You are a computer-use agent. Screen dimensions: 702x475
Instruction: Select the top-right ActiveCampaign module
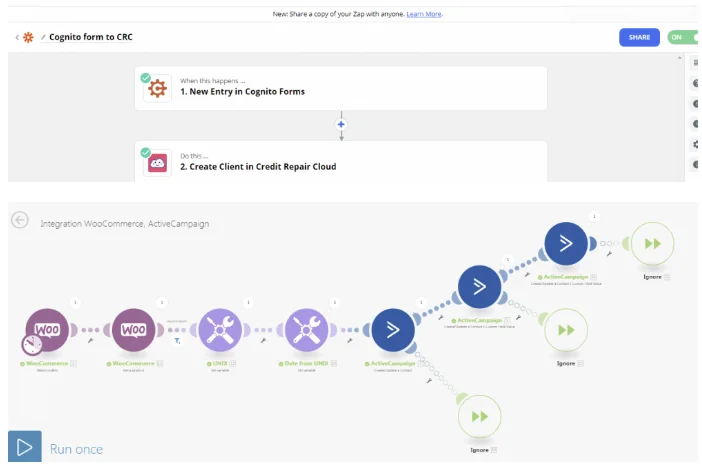click(x=566, y=243)
